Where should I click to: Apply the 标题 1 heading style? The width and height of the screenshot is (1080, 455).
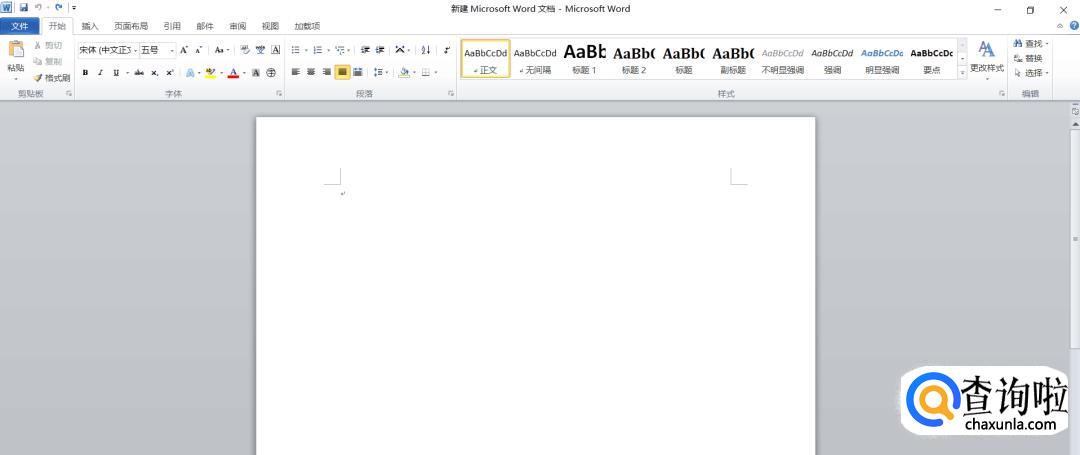[584, 59]
